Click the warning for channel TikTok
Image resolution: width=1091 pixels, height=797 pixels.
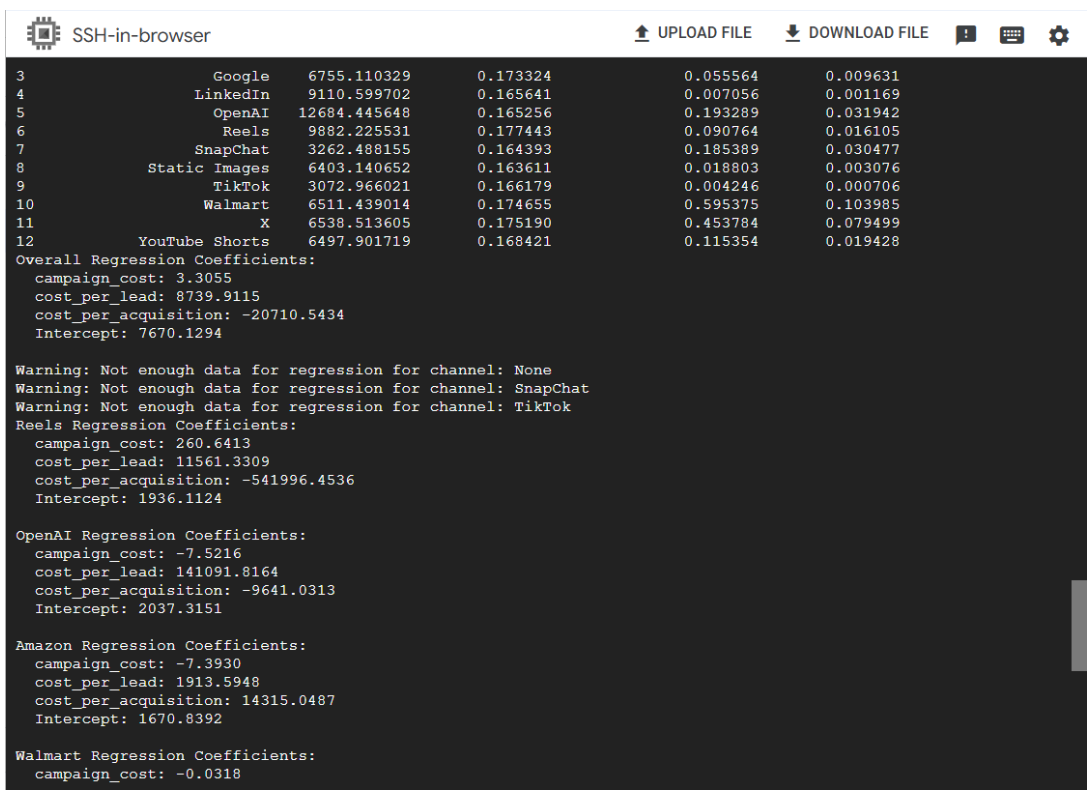(293, 407)
